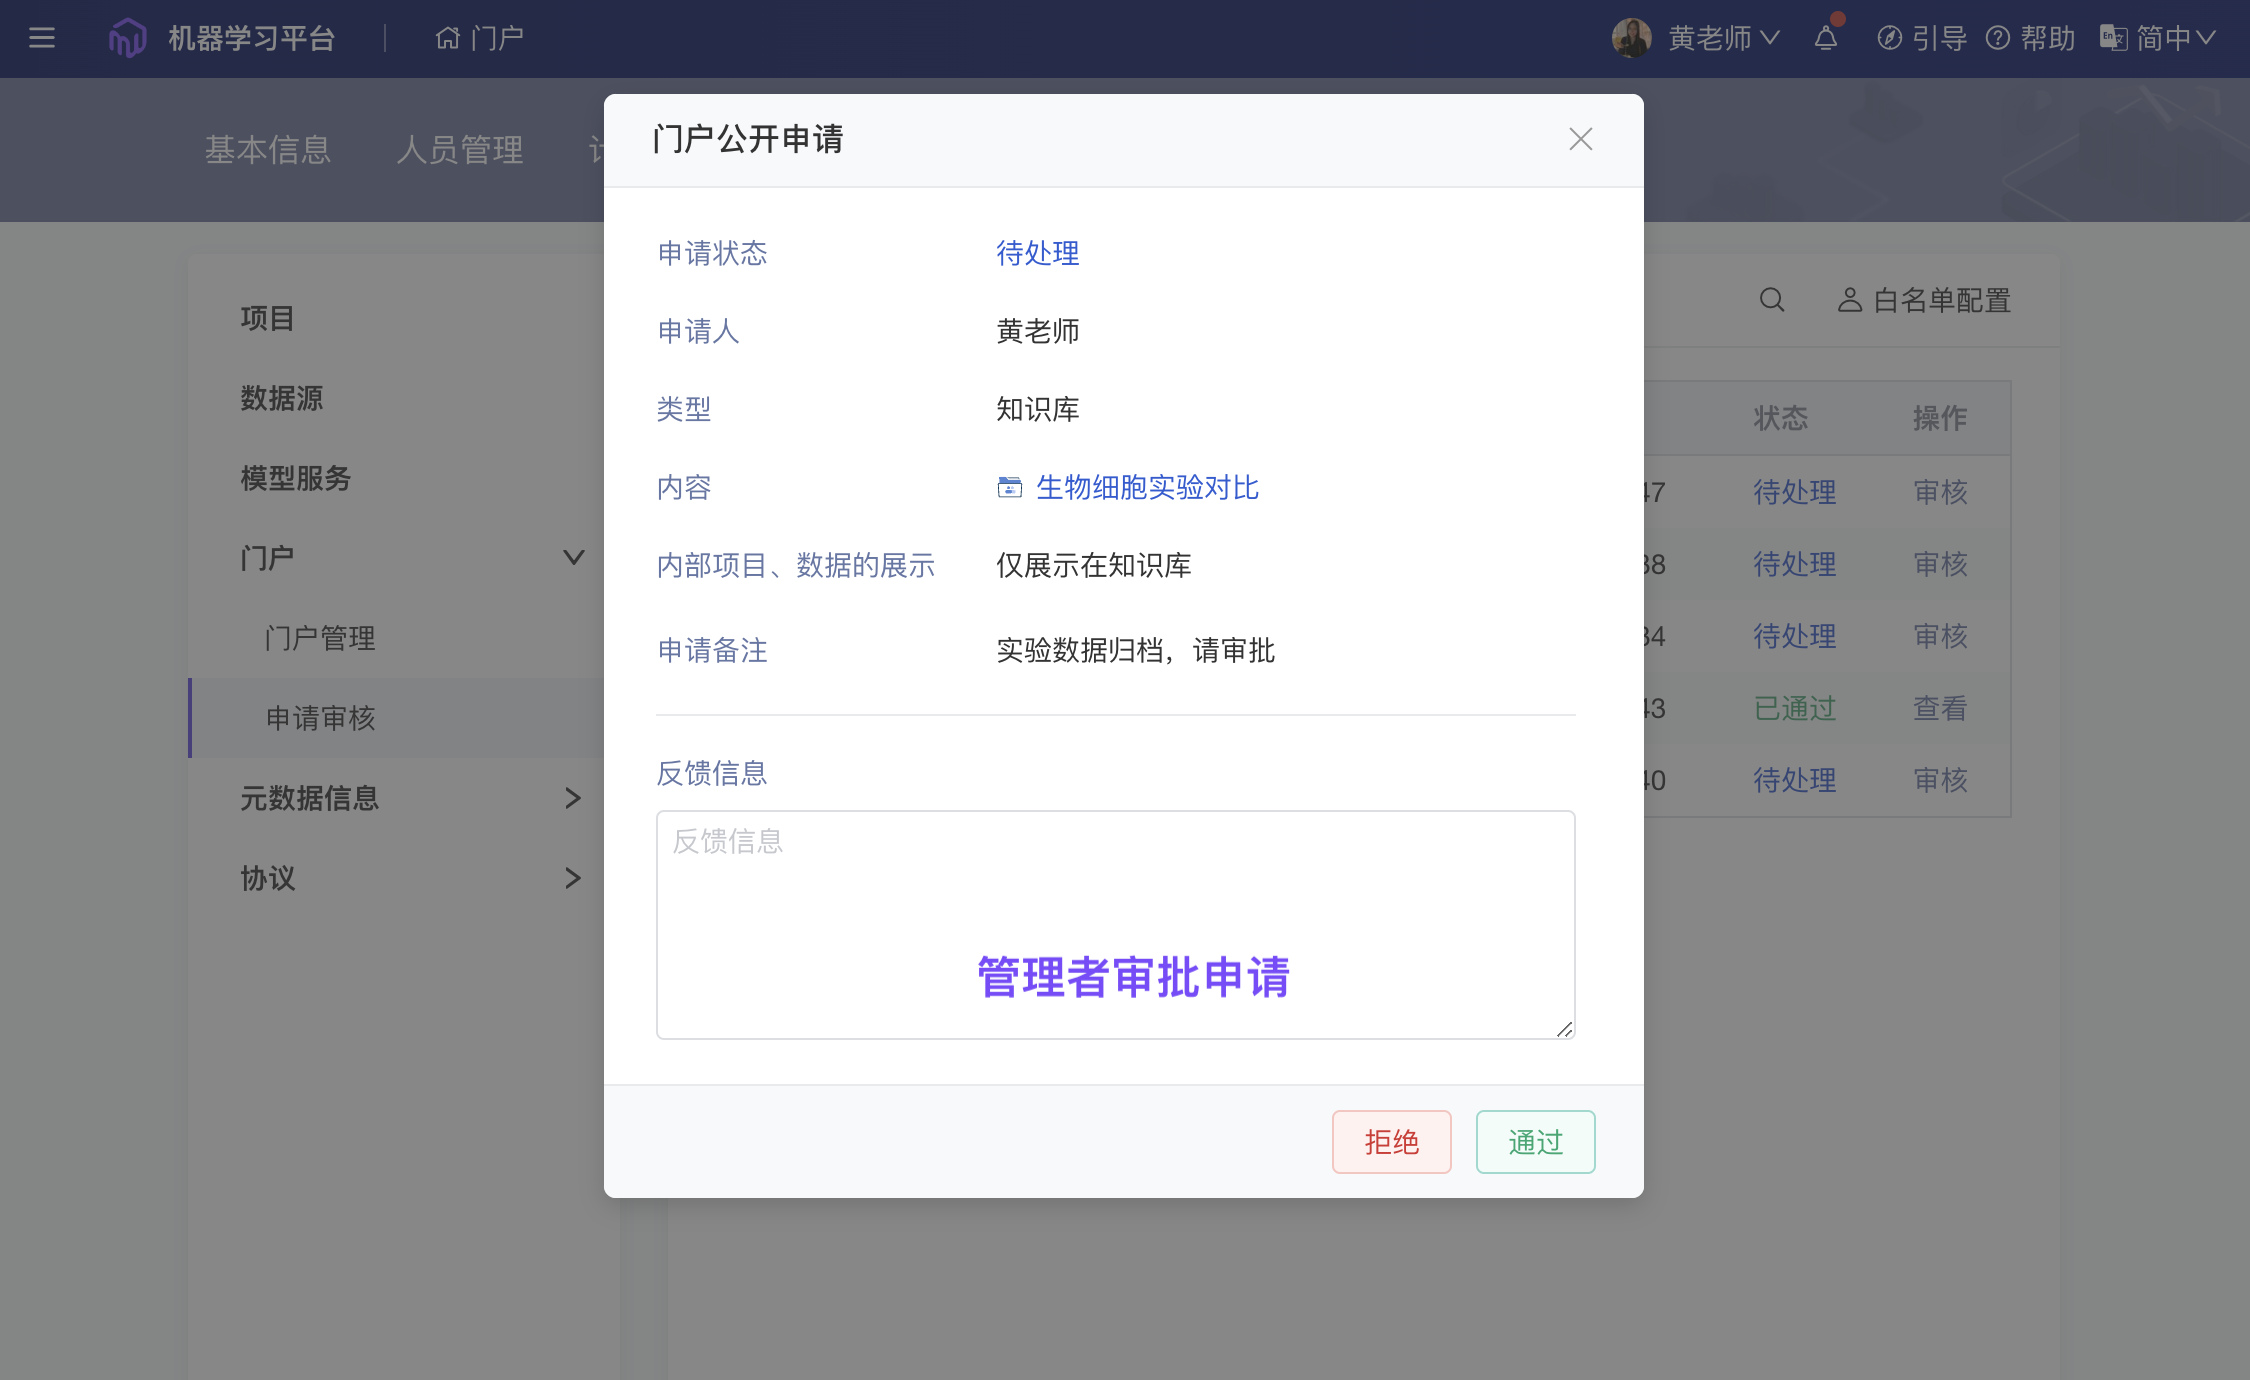The height and width of the screenshot is (1380, 2250).
Task: Open the hamburger menu icon
Action: click(42, 38)
